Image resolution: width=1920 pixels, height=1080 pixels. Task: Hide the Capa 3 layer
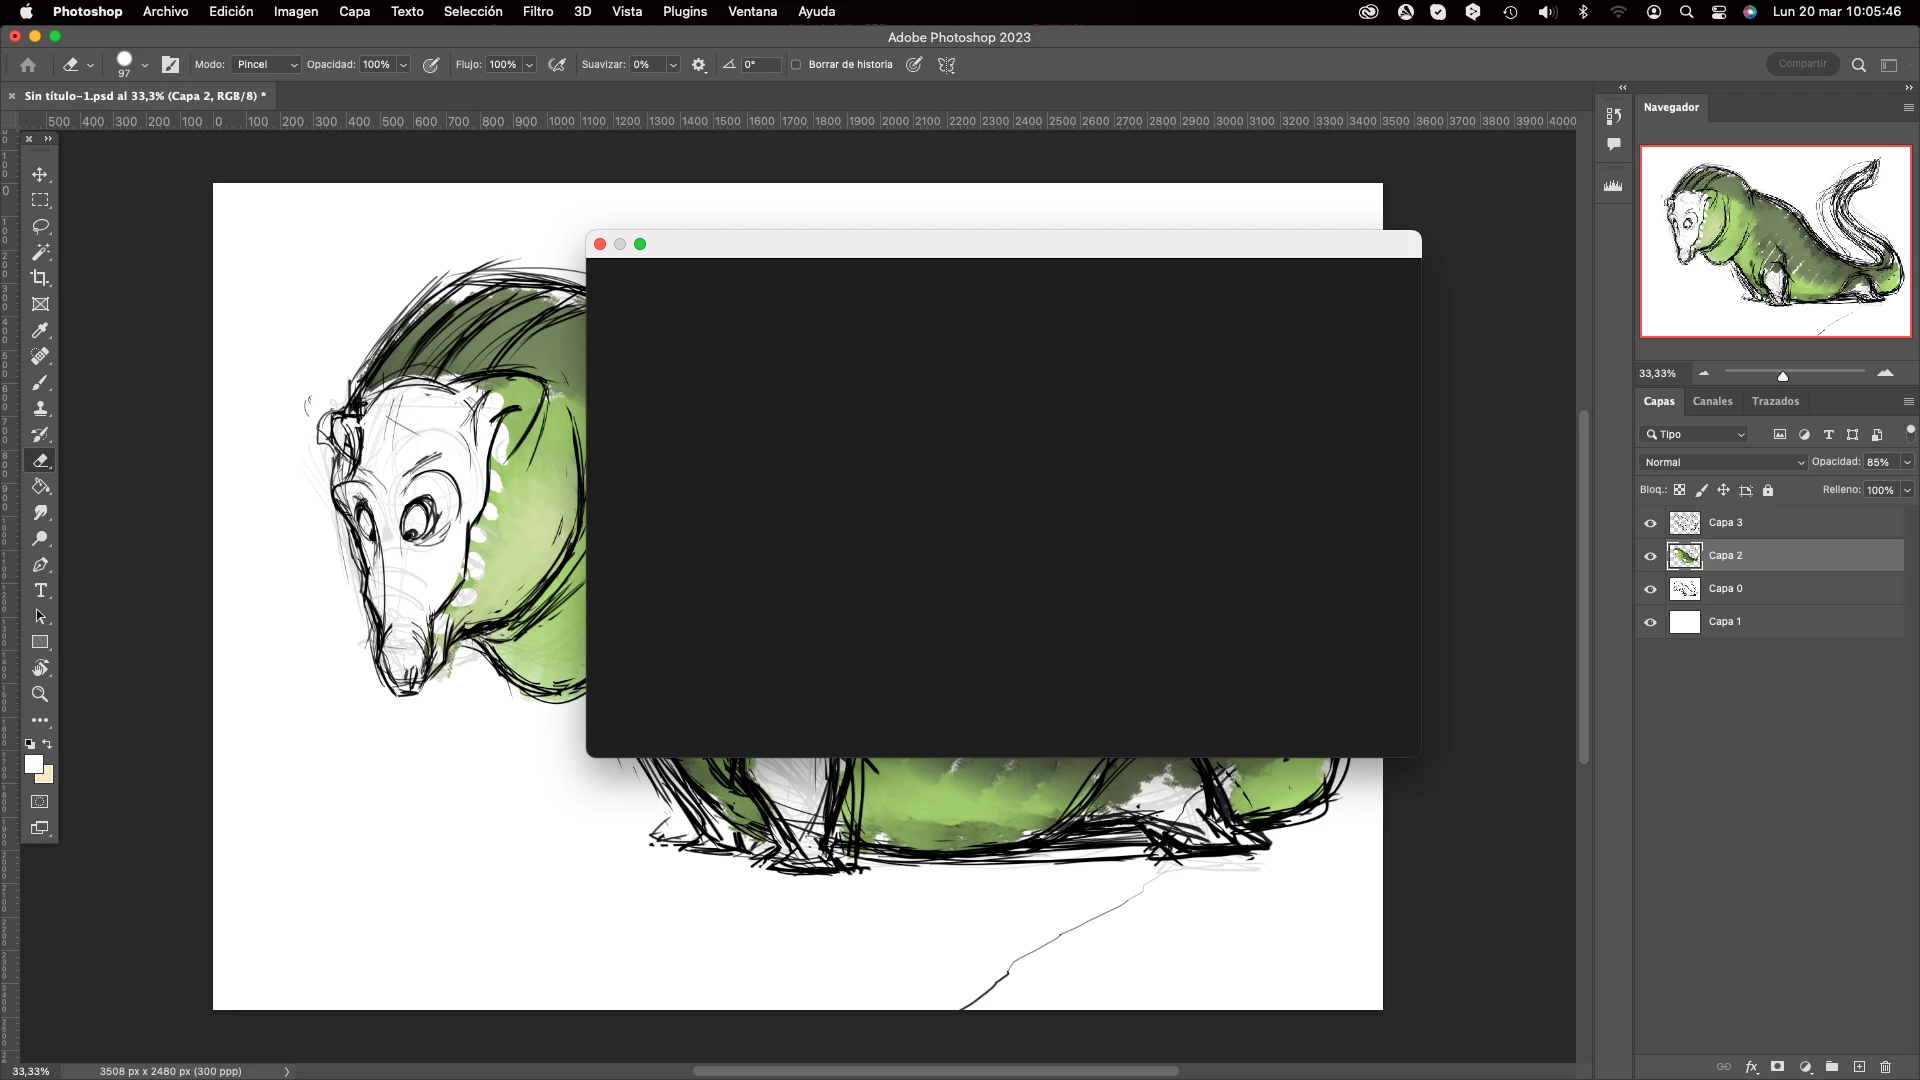(1650, 523)
